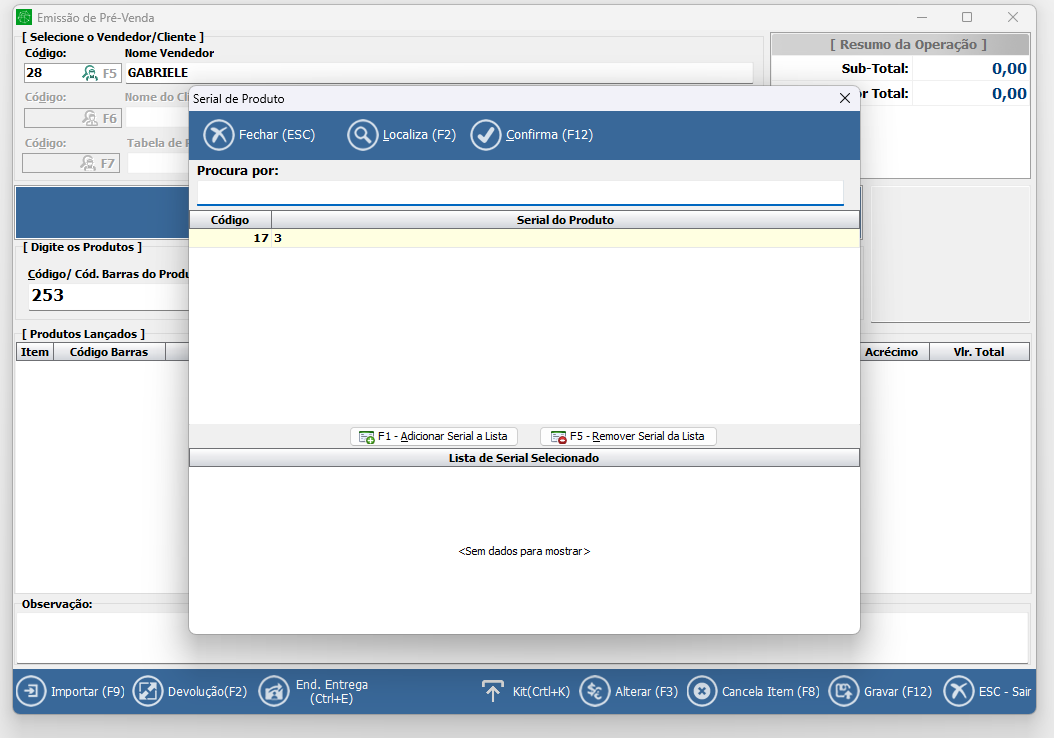Click Importar (F9) icon in bottom bar
The image size is (1054, 738).
click(x=31, y=691)
